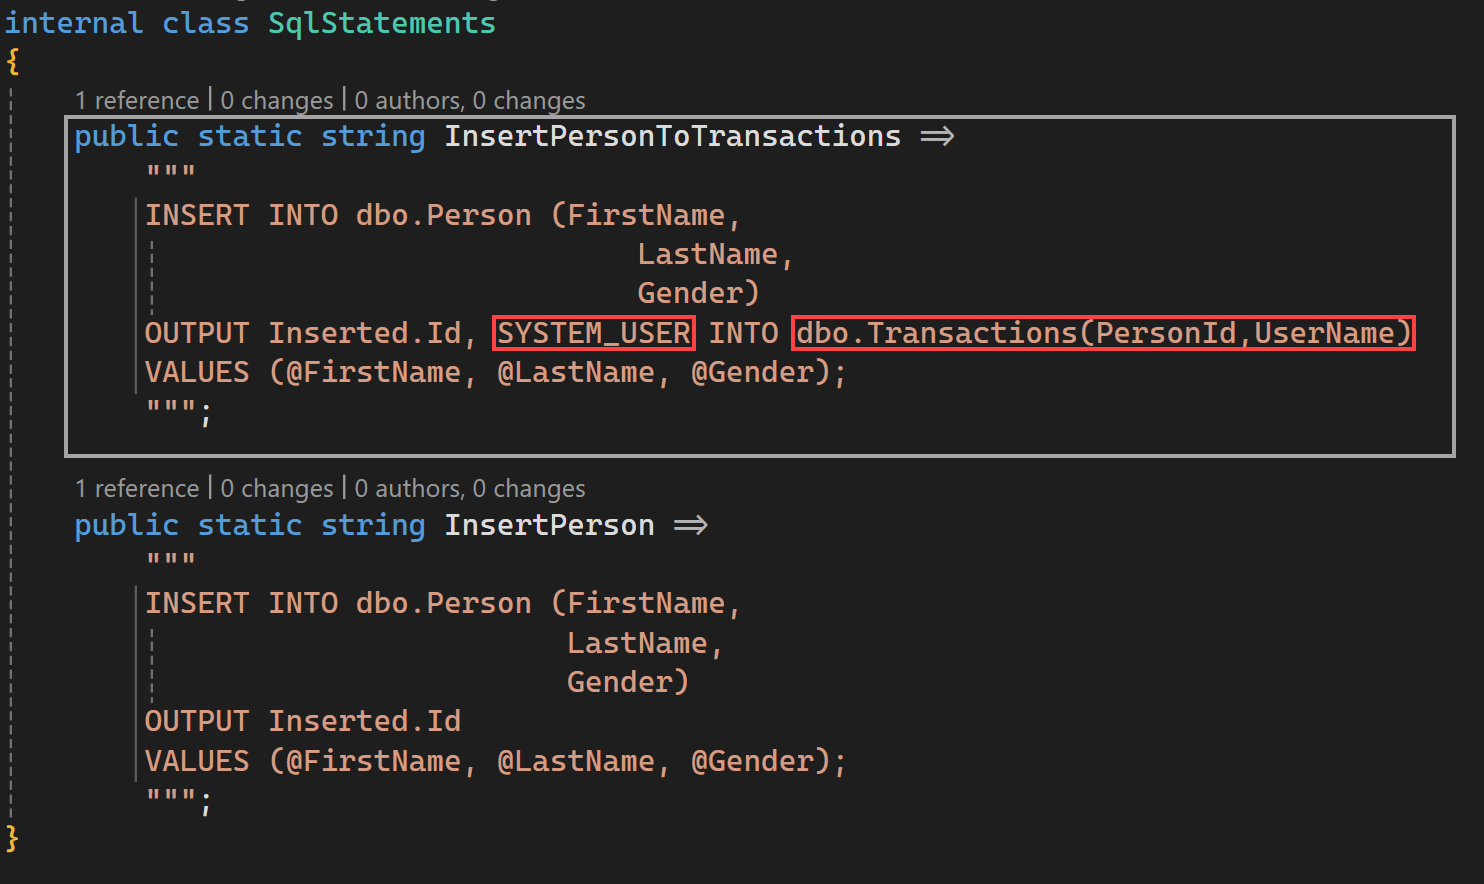Click '0 changes' CodeLens above InsertPersonToTransactions

point(277,100)
